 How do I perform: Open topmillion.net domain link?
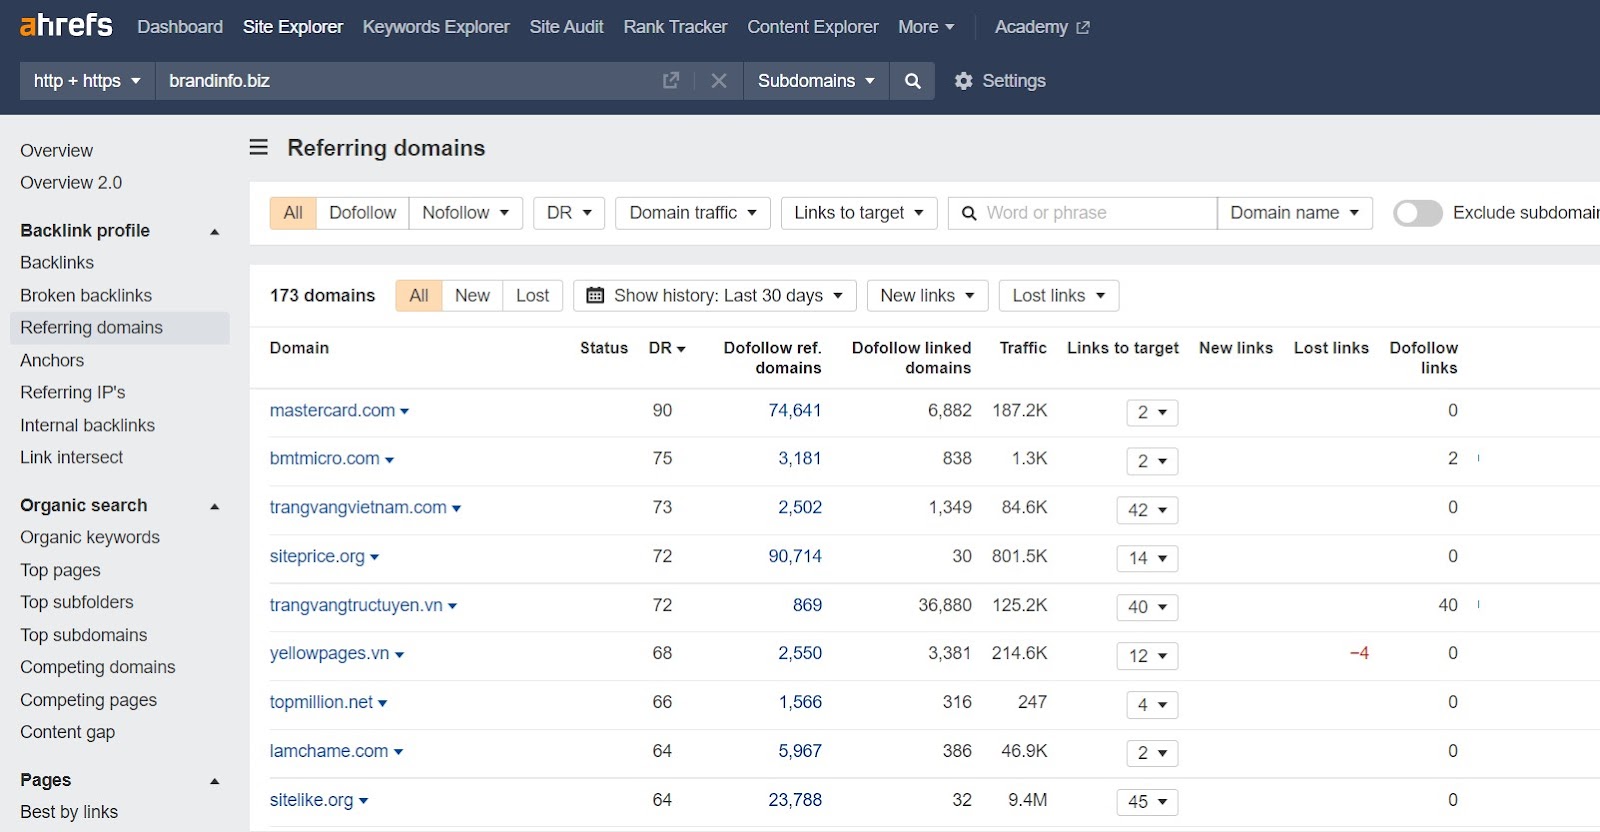[321, 703]
